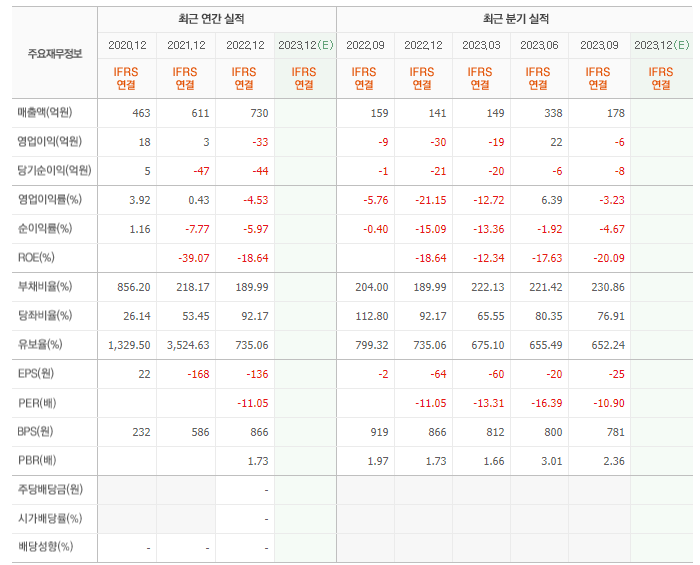700x565 pixels.
Task: Click the 영업이익 value -30
Action: (x=438, y=142)
